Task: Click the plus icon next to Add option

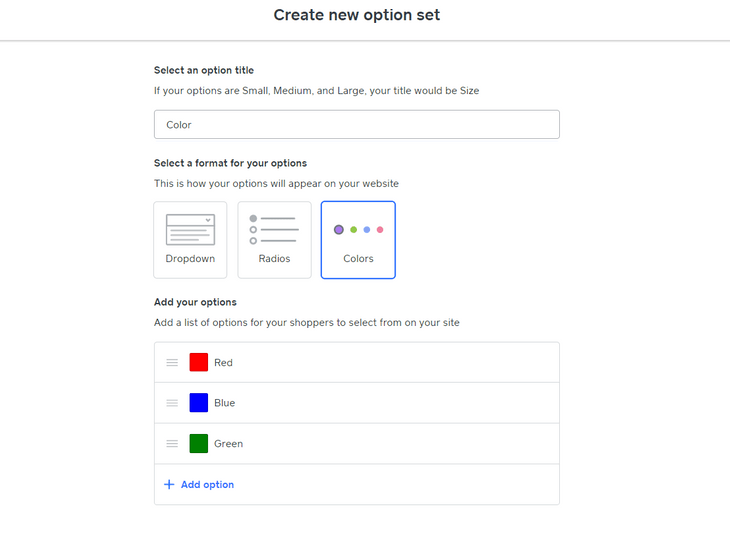Action: coord(169,484)
